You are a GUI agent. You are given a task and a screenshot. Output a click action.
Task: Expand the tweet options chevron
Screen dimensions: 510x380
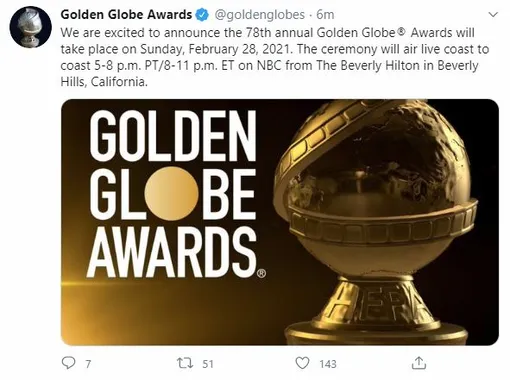tap(493, 15)
